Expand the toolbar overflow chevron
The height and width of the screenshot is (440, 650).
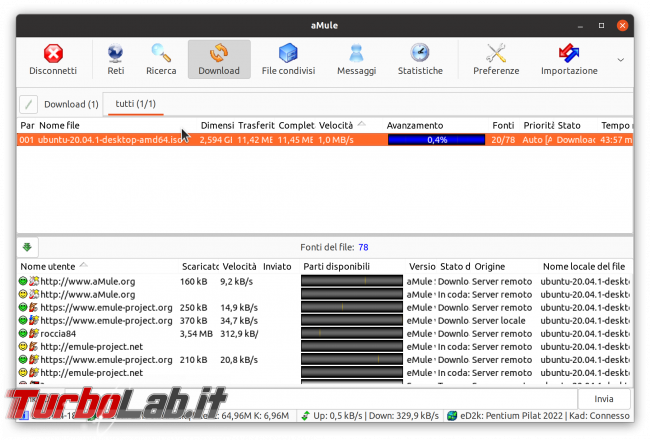click(621, 60)
